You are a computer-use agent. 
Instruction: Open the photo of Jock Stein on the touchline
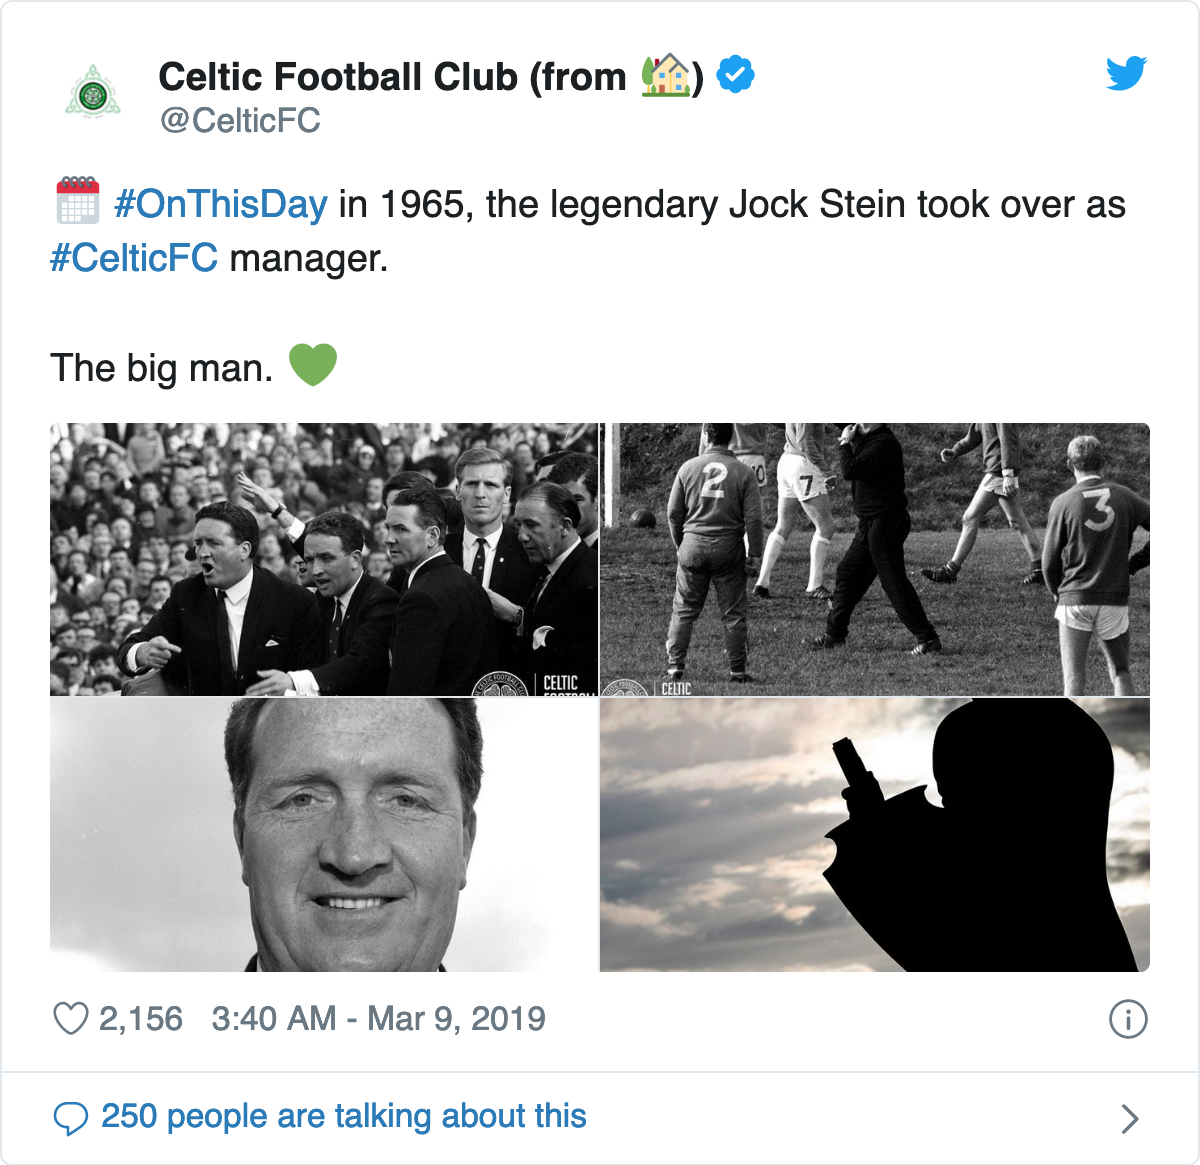click(x=324, y=558)
